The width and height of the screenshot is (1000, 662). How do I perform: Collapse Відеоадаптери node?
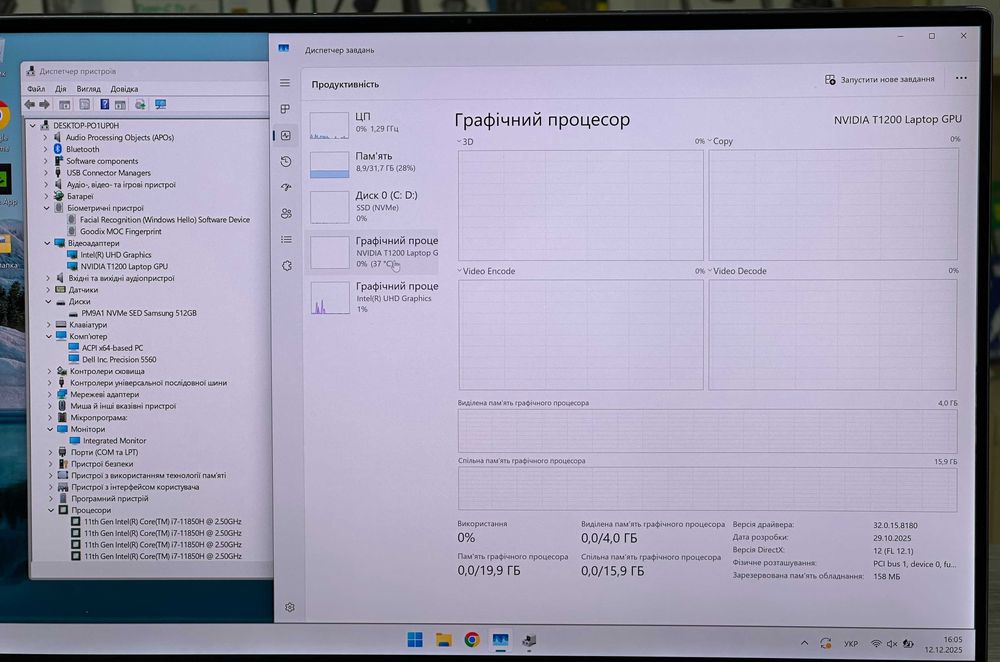pos(47,243)
